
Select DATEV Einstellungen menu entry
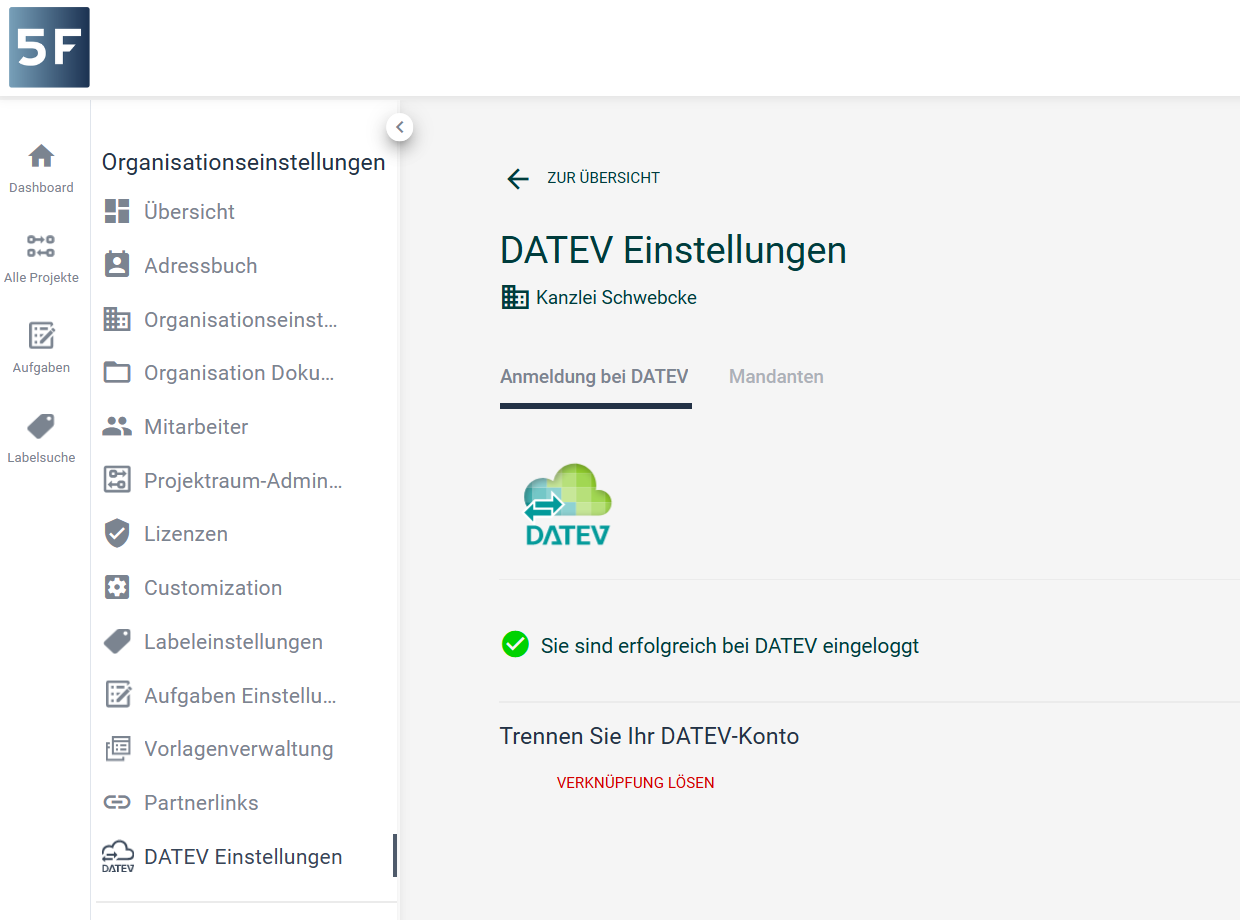[x=243, y=857]
